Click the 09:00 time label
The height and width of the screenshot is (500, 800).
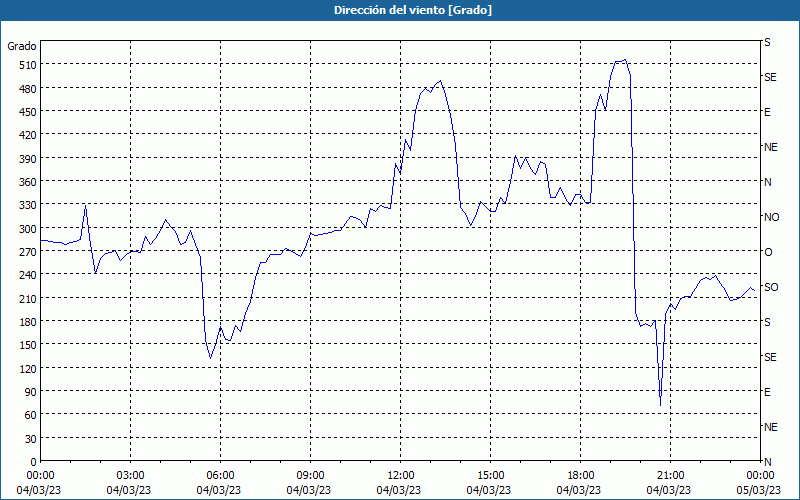(x=310, y=476)
